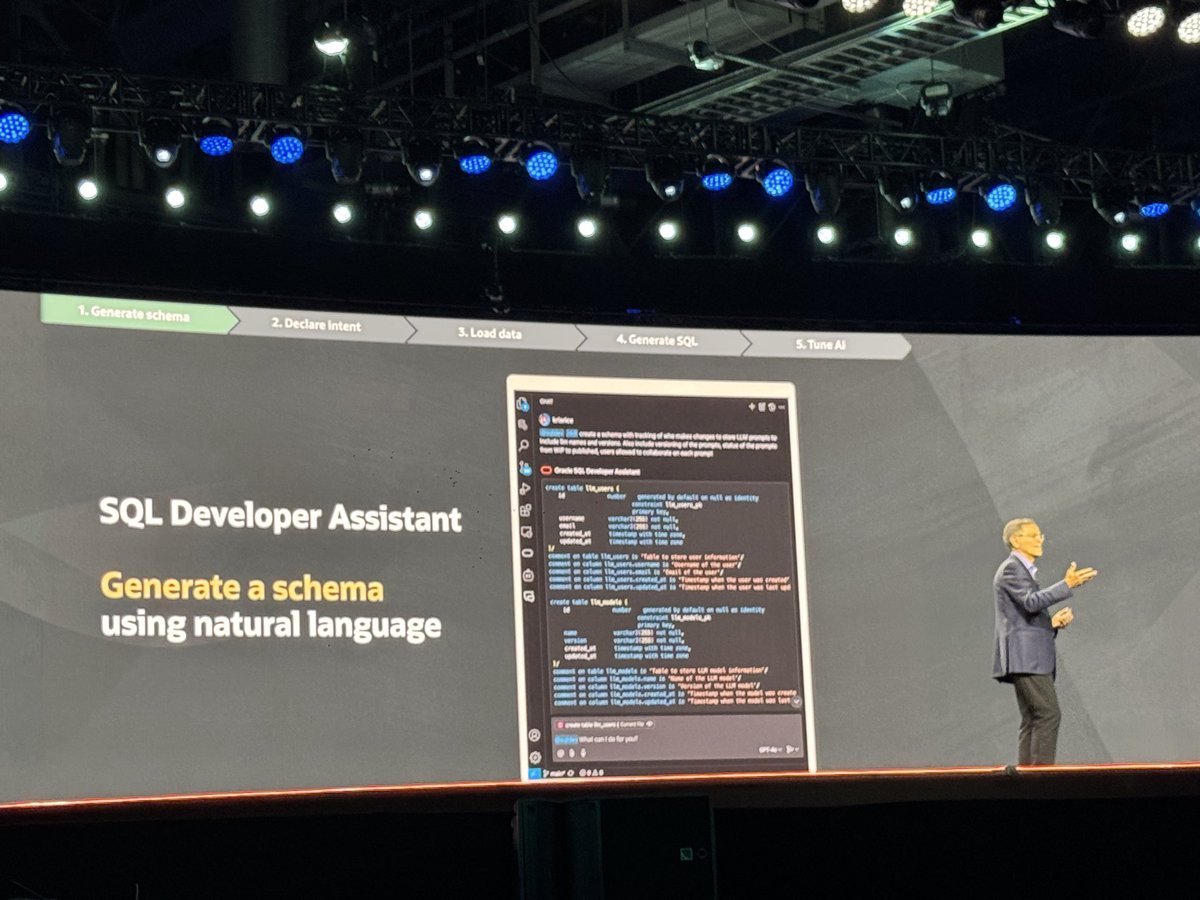Open the highlighted blue database icon in the activity bar
1200x900 pixels.
[524, 469]
